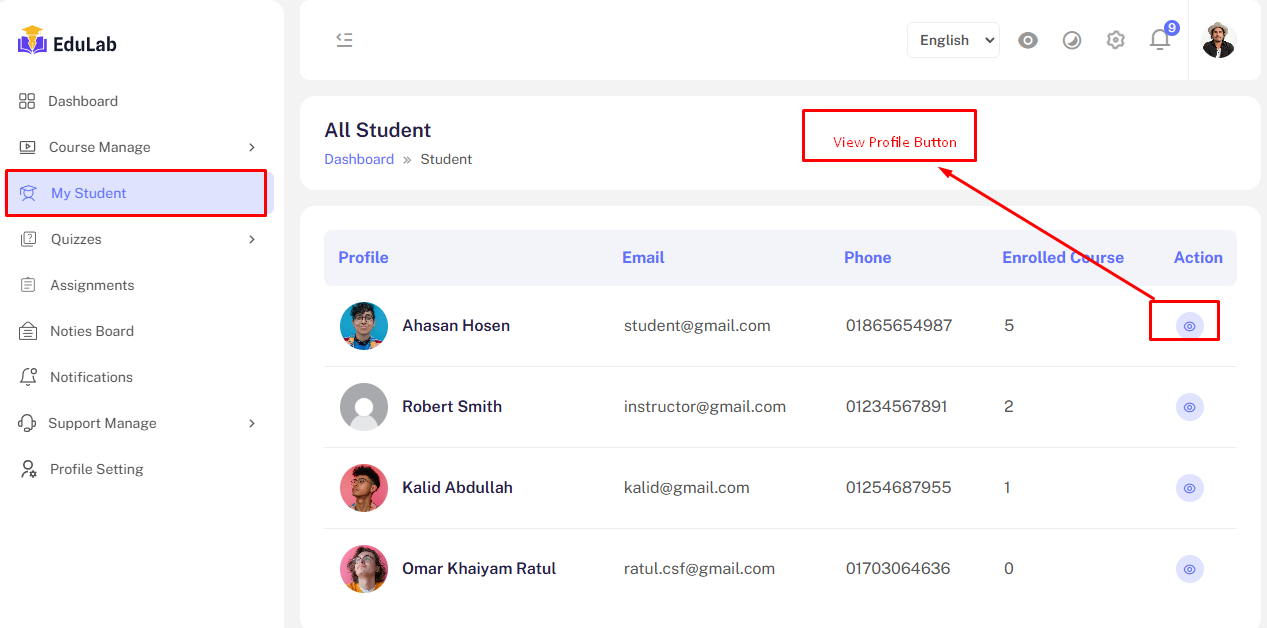This screenshot has height=628, width=1267.
Task: Open settings gear icon in header
Action: coord(1115,40)
